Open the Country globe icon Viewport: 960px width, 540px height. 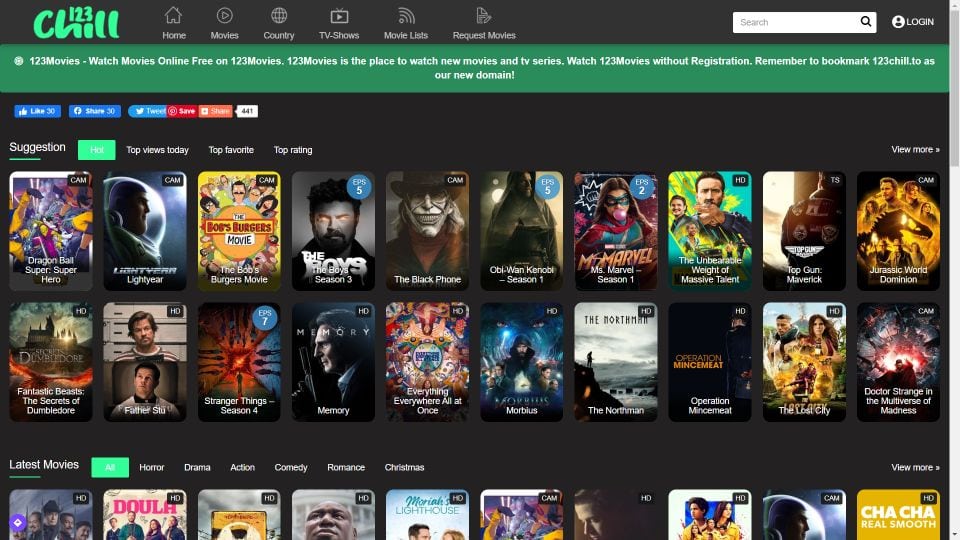(279, 15)
